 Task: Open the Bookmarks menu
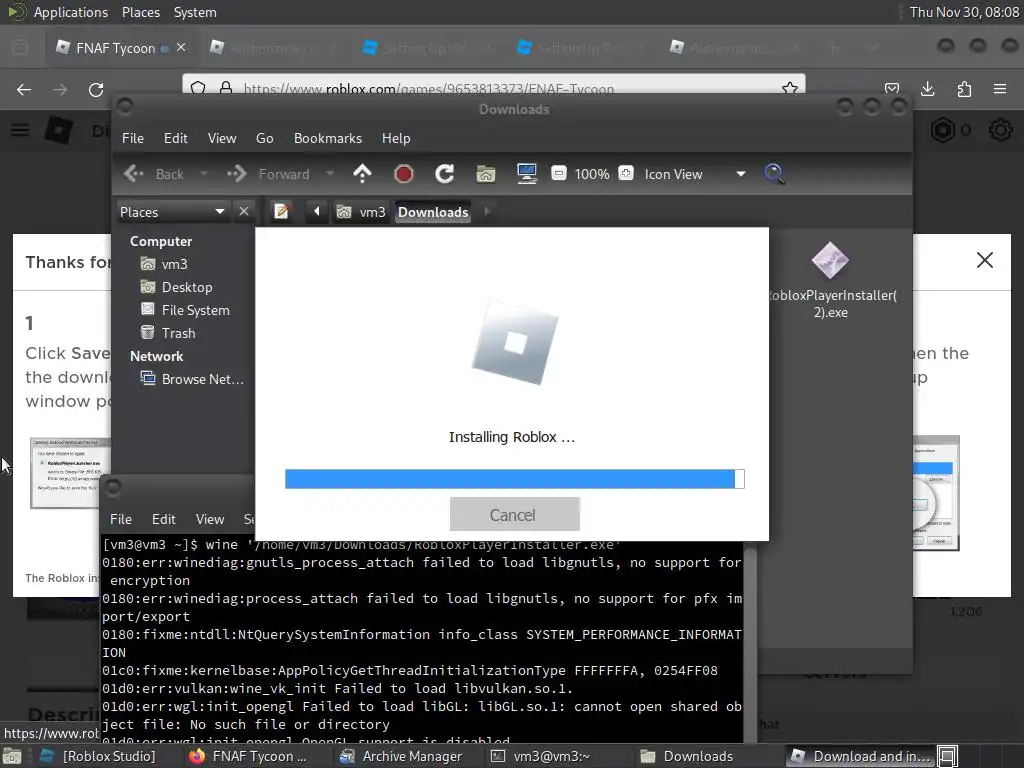[327, 138]
